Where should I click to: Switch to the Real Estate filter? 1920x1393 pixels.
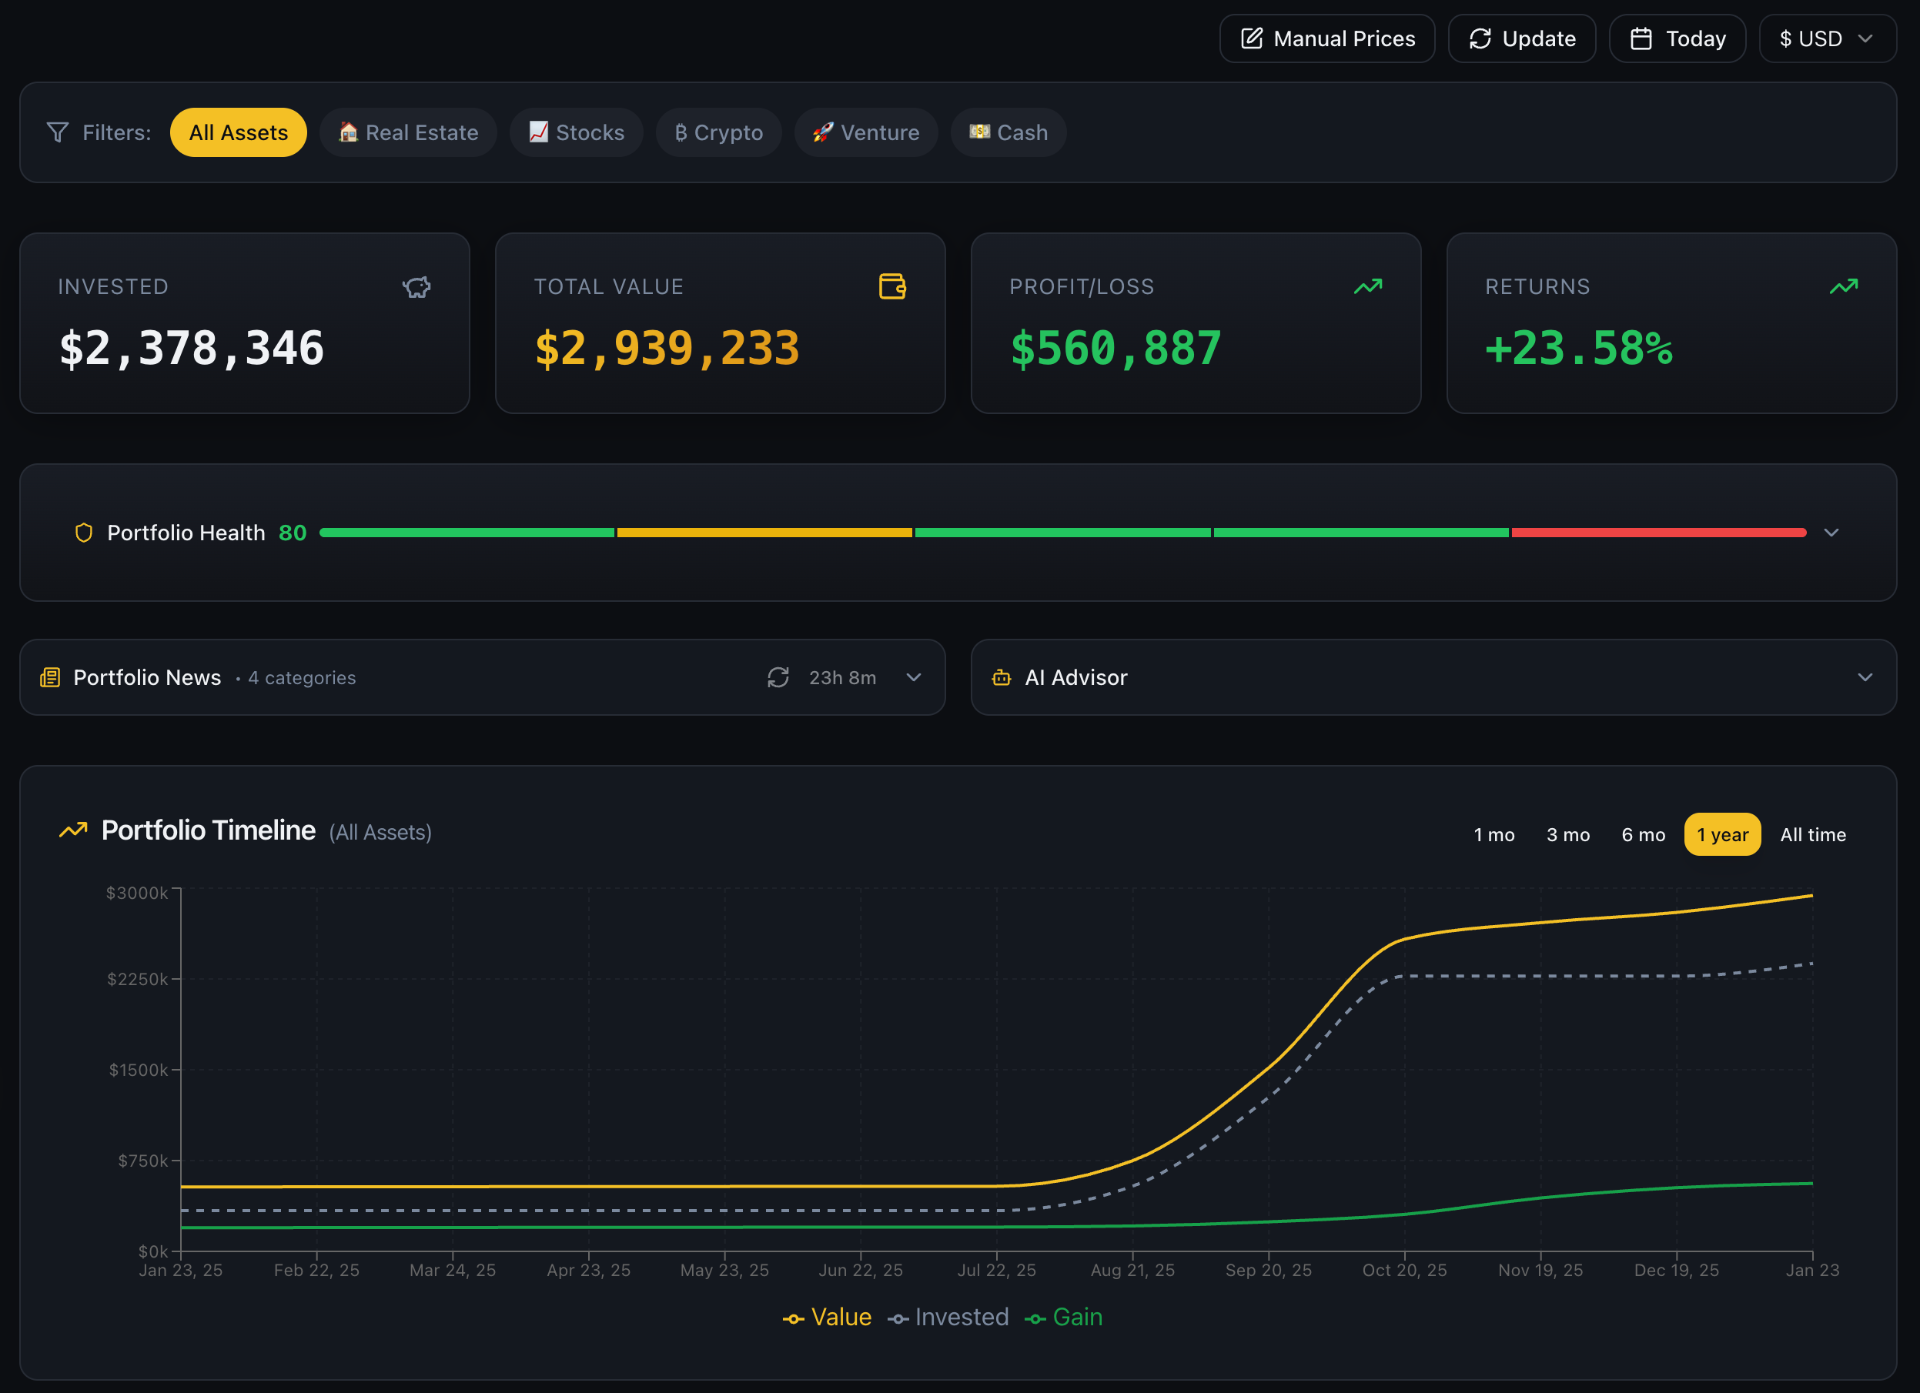(x=408, y=131)
